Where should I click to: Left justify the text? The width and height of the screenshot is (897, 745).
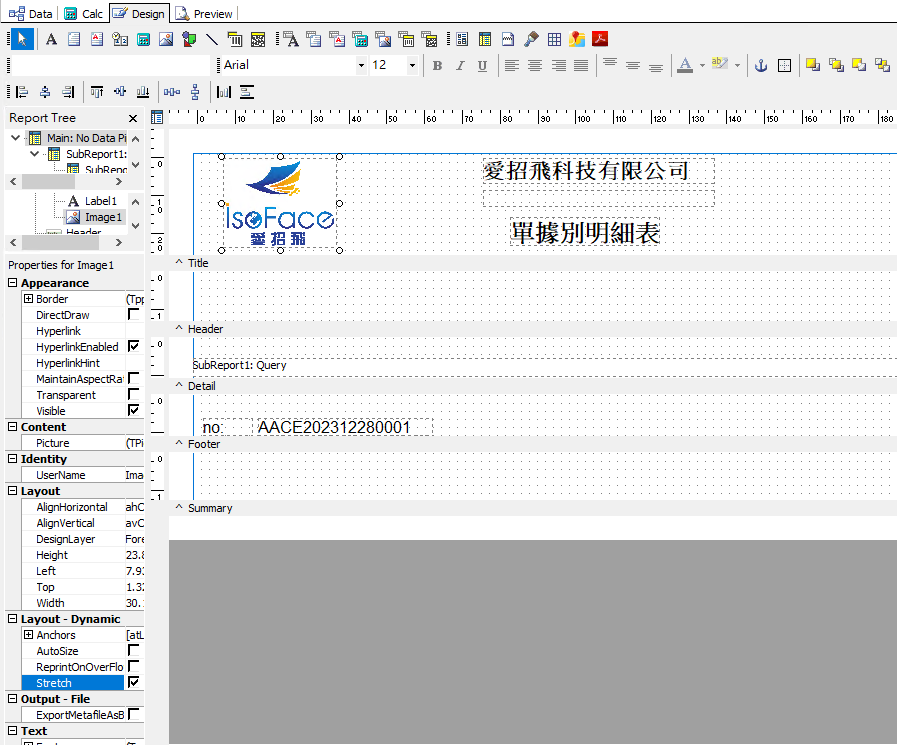coord(511,66)
